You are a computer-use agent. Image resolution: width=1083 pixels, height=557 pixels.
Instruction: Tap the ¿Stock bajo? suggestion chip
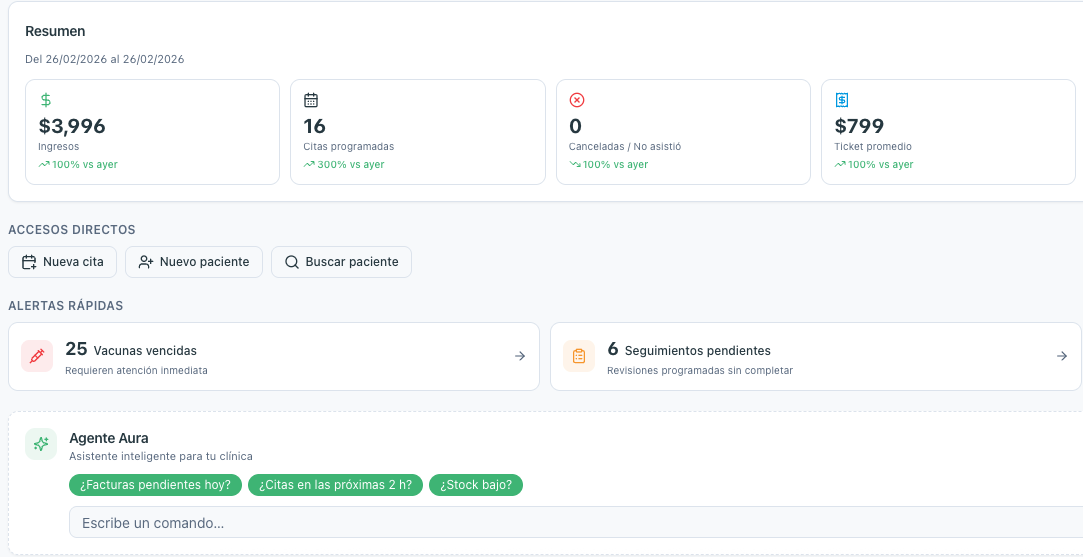click(476, 485)
